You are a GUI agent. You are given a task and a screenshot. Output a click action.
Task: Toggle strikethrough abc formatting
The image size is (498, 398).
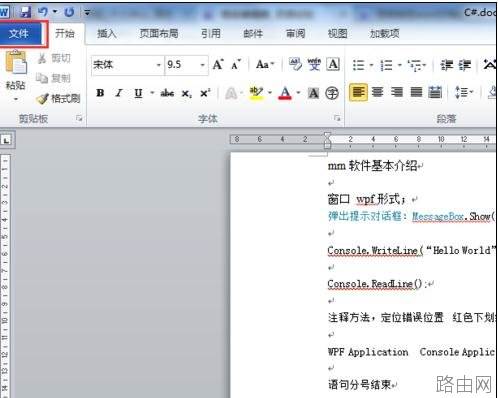tap(167, 93)
